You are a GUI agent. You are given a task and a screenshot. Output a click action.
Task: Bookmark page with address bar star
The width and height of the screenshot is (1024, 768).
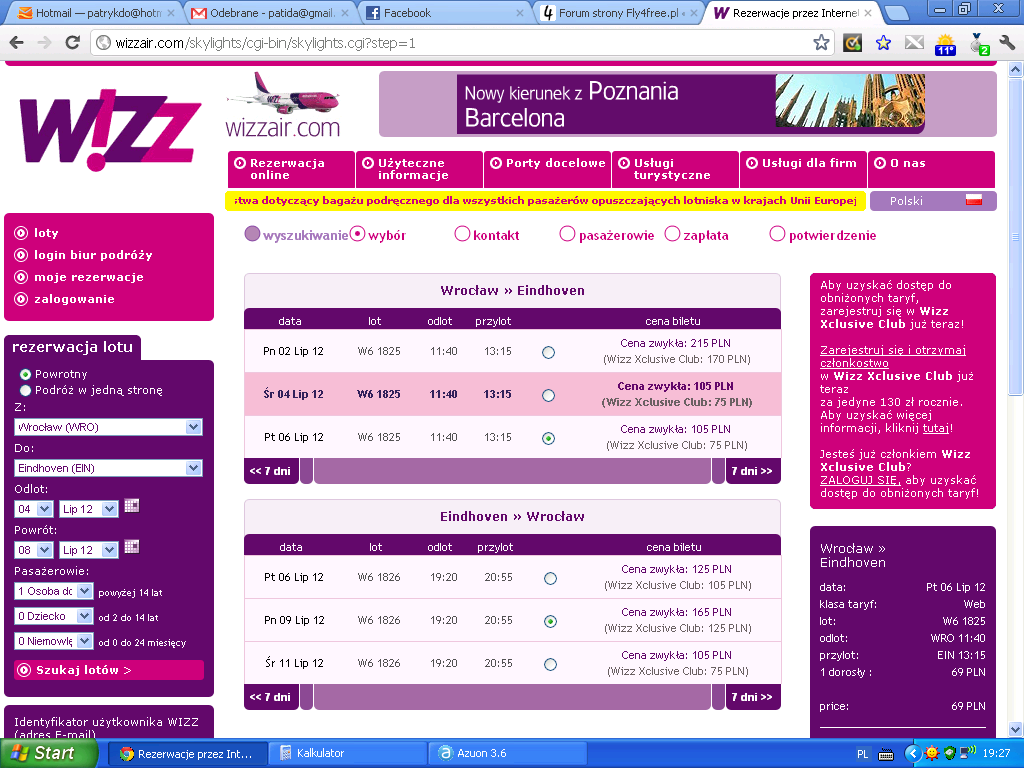pos(821,43)
